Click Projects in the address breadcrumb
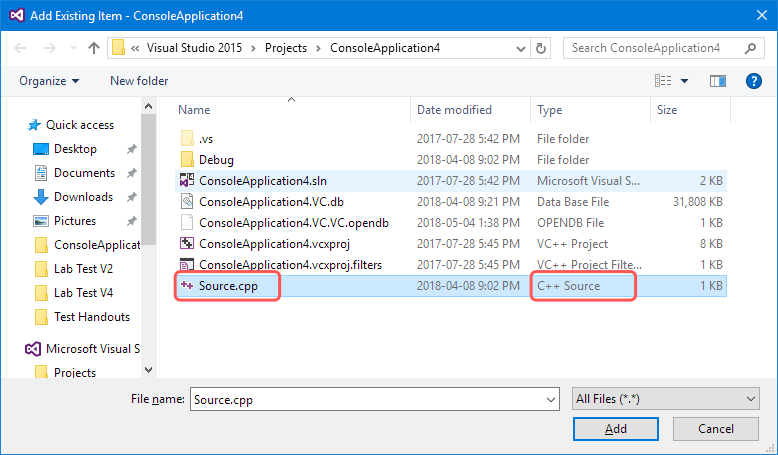Viewport: 778px width, 455px height. (286, 48)
